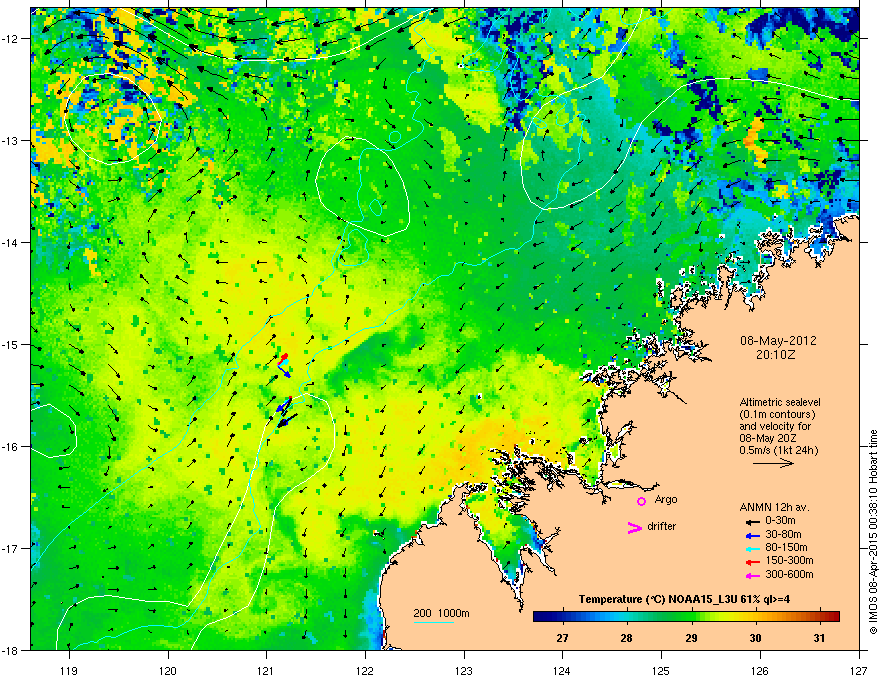
Task: Click the colorbar tick label 28
Action: point(627,638)
